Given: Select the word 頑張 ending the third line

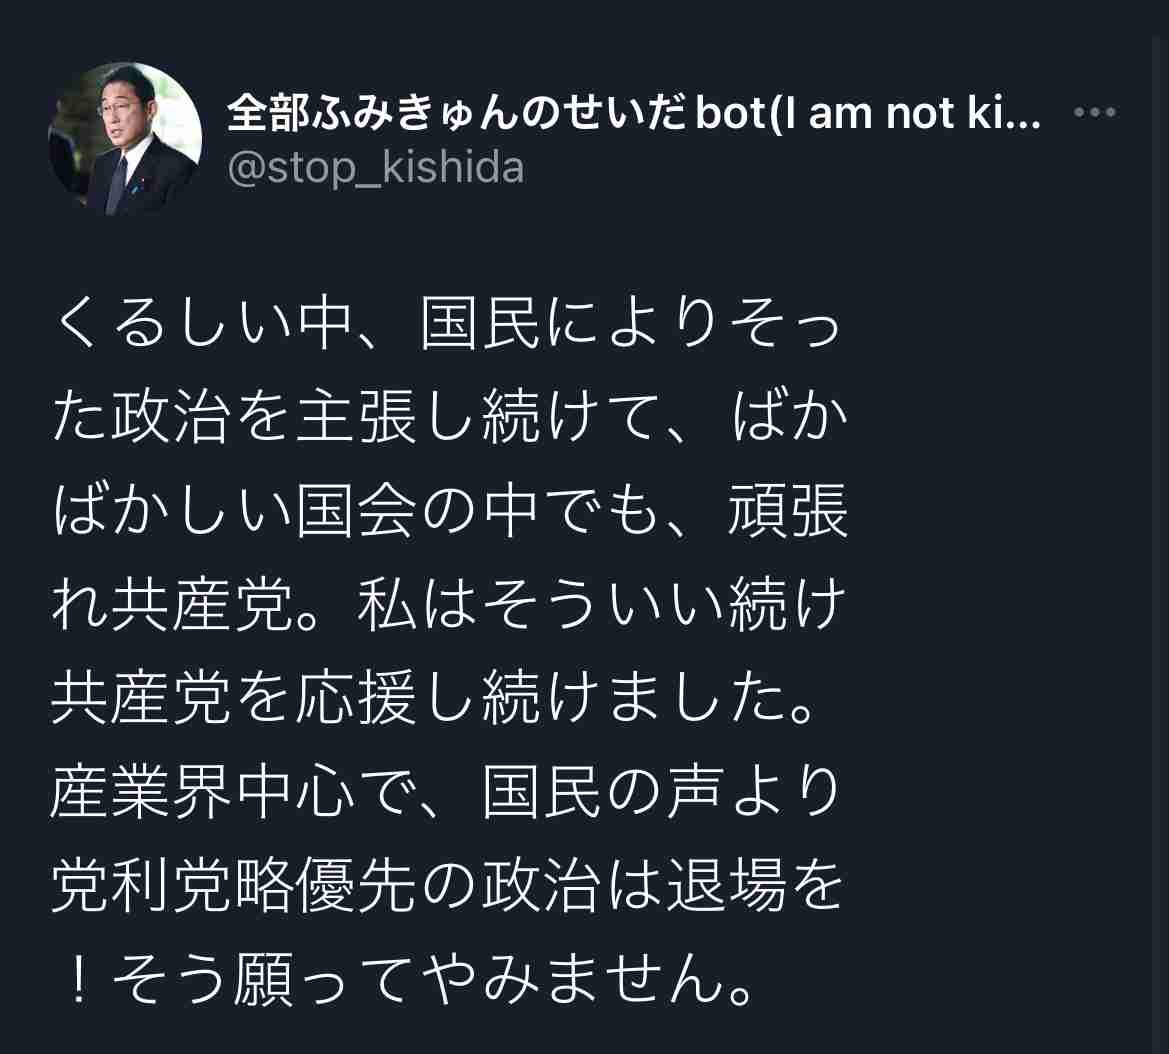Looking at the screenshot, I should [x=788, y=511].
